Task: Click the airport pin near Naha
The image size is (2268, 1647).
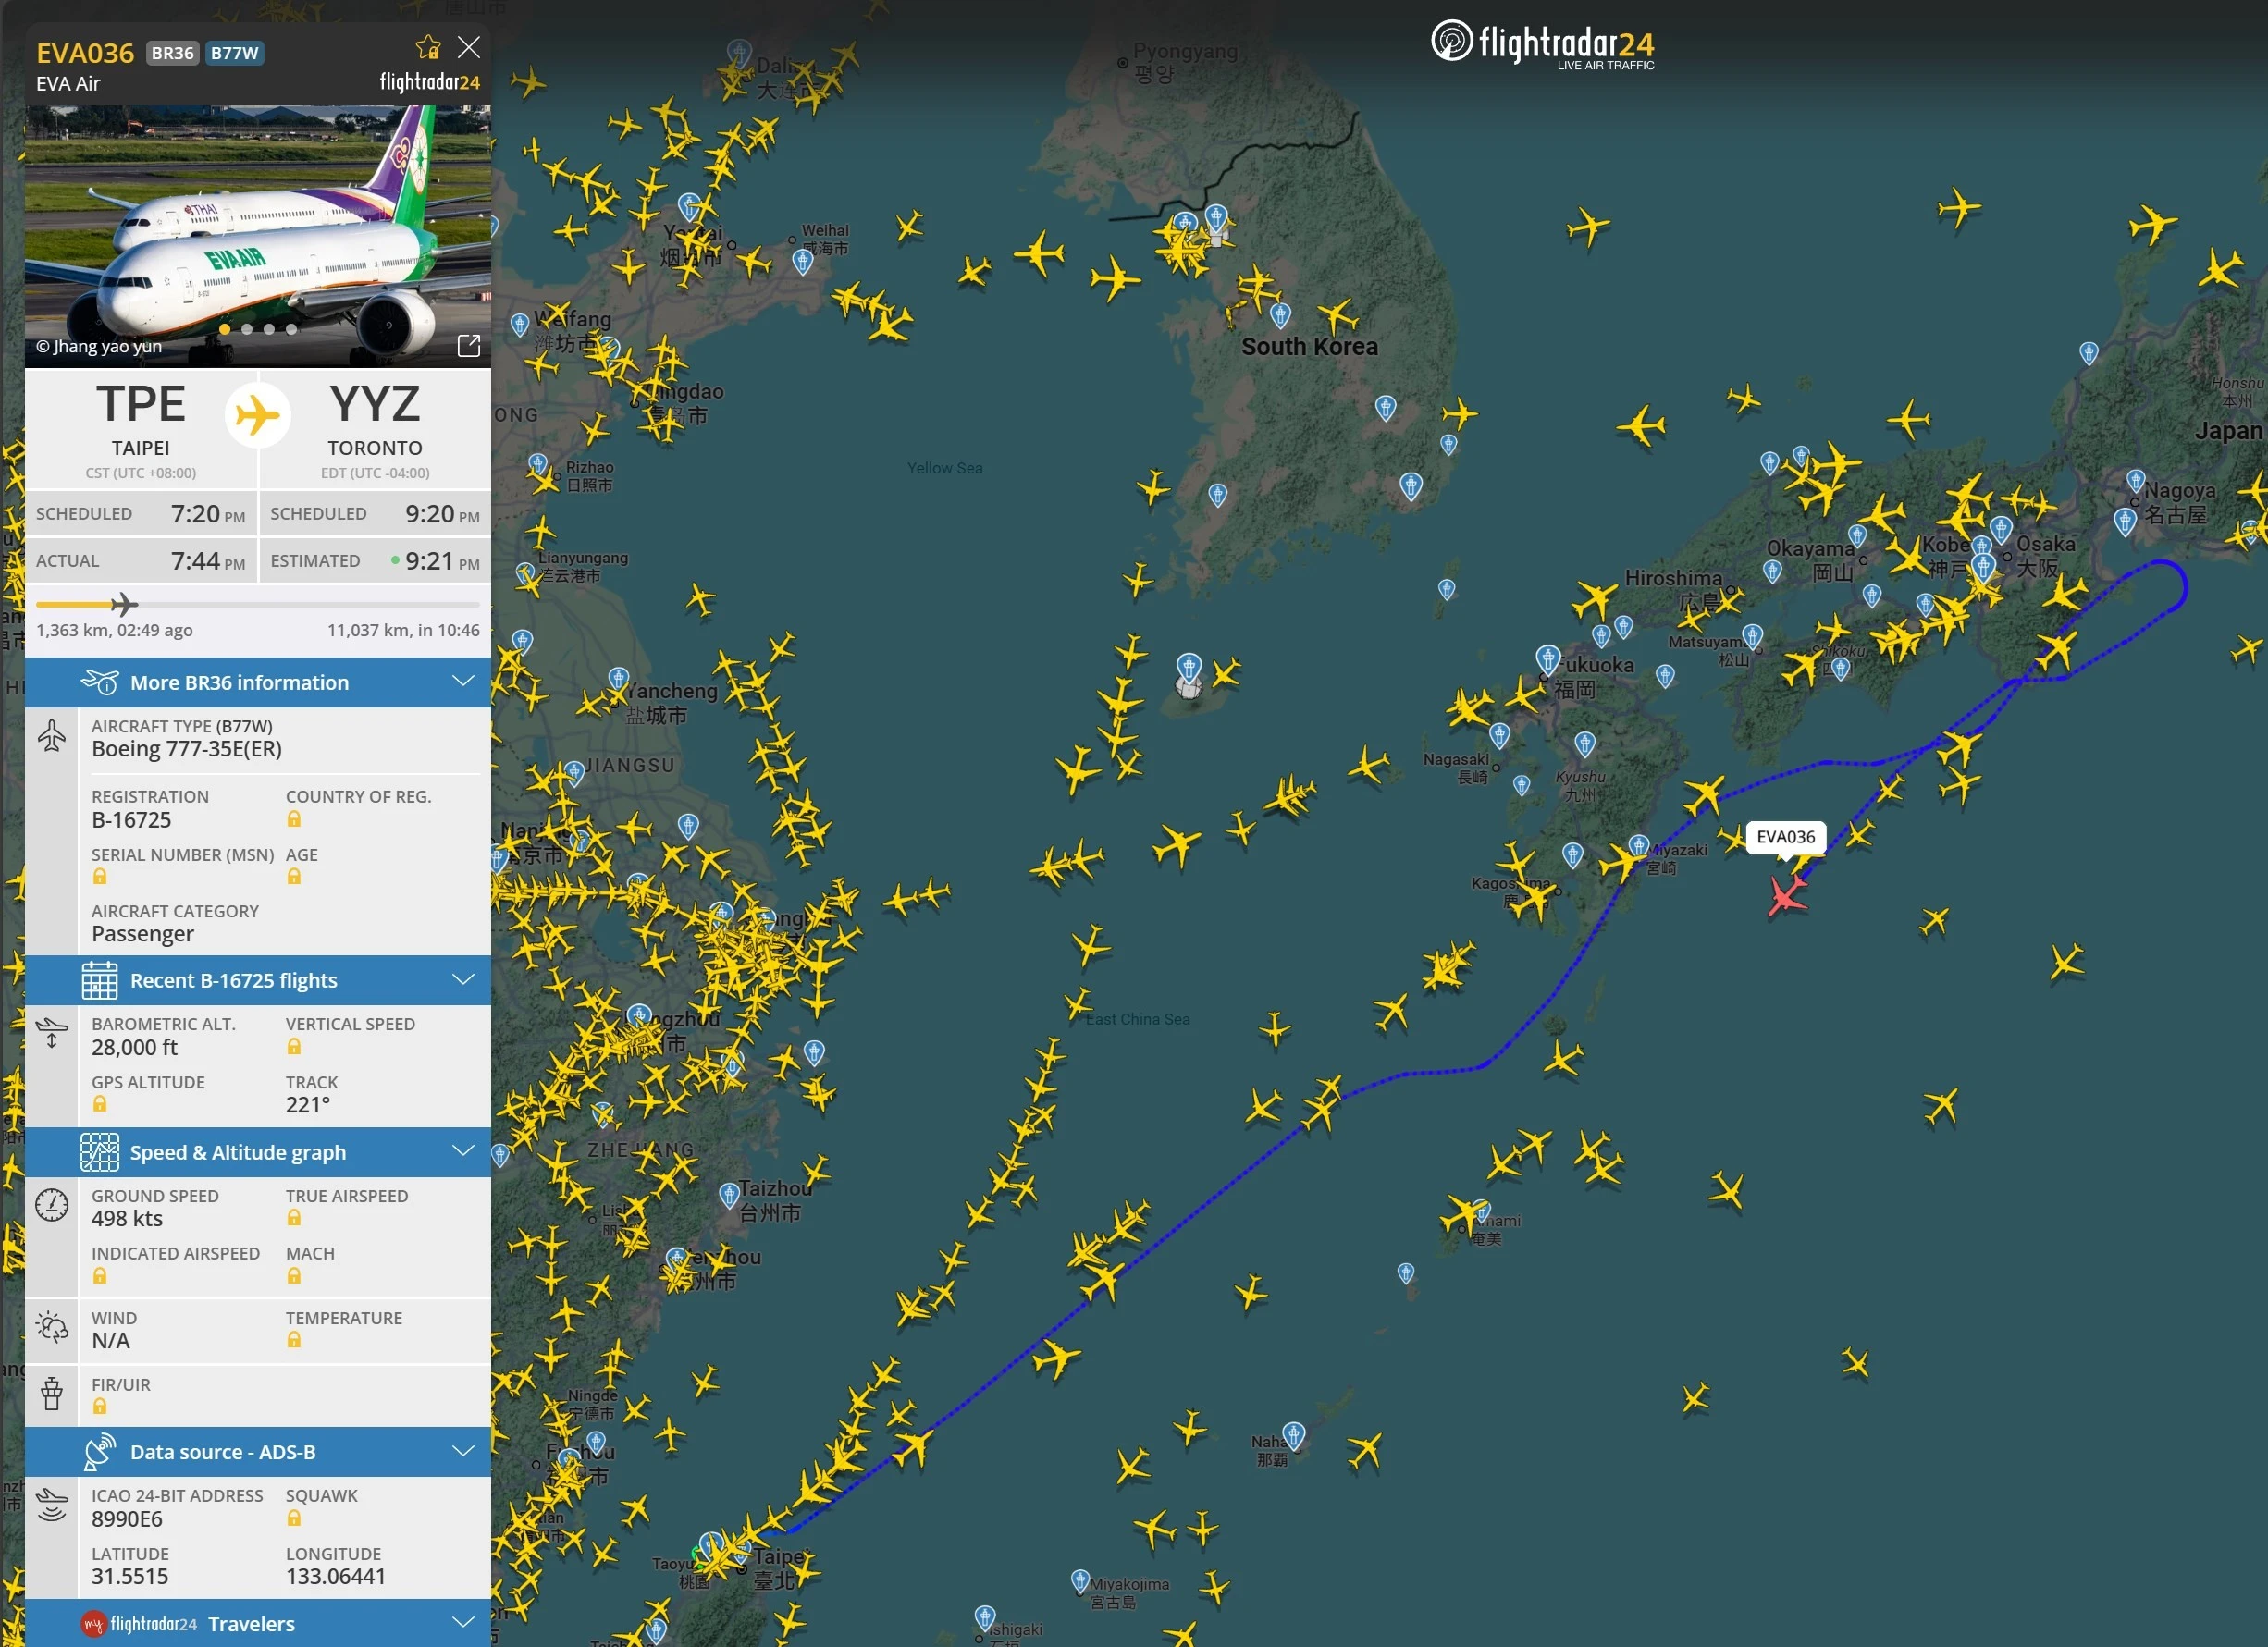Action: (x=1294, y=1436)
